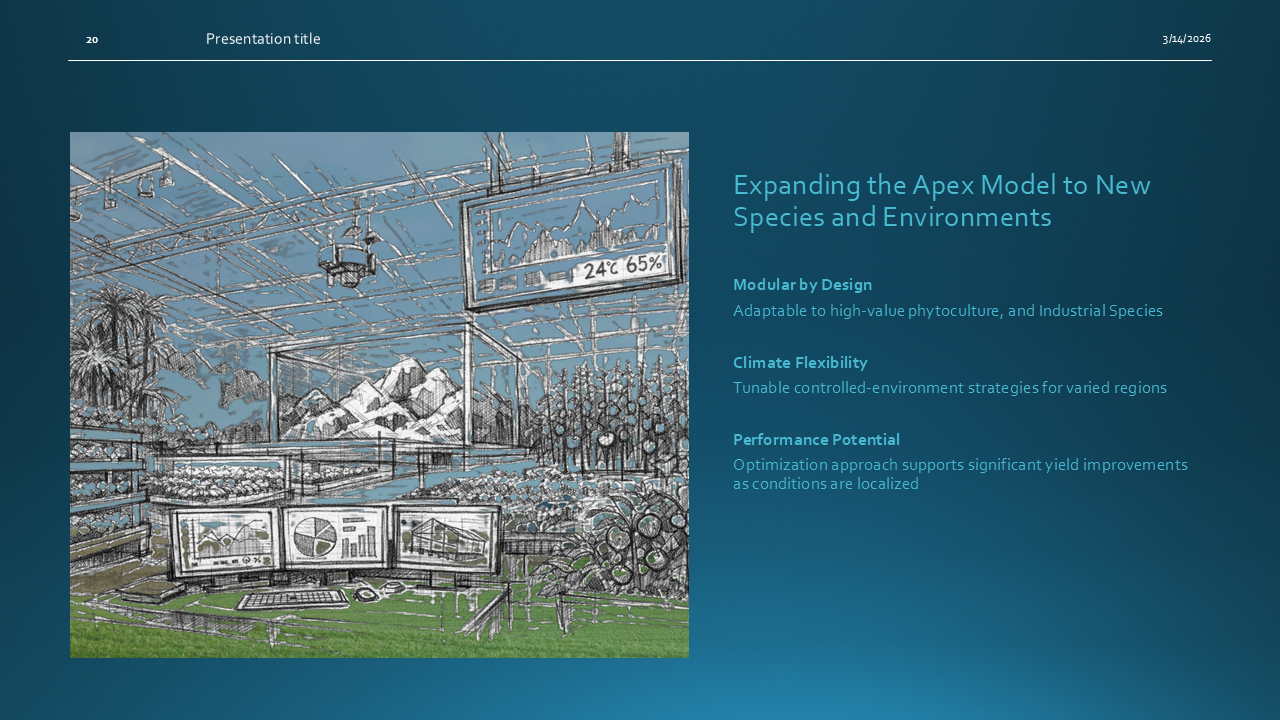Image resolution: width=1280 pixels, height=720 pixels.
Task: Click the keyboard drawn below the monitors
Action: pyautogui.click(x=292, y=598)
